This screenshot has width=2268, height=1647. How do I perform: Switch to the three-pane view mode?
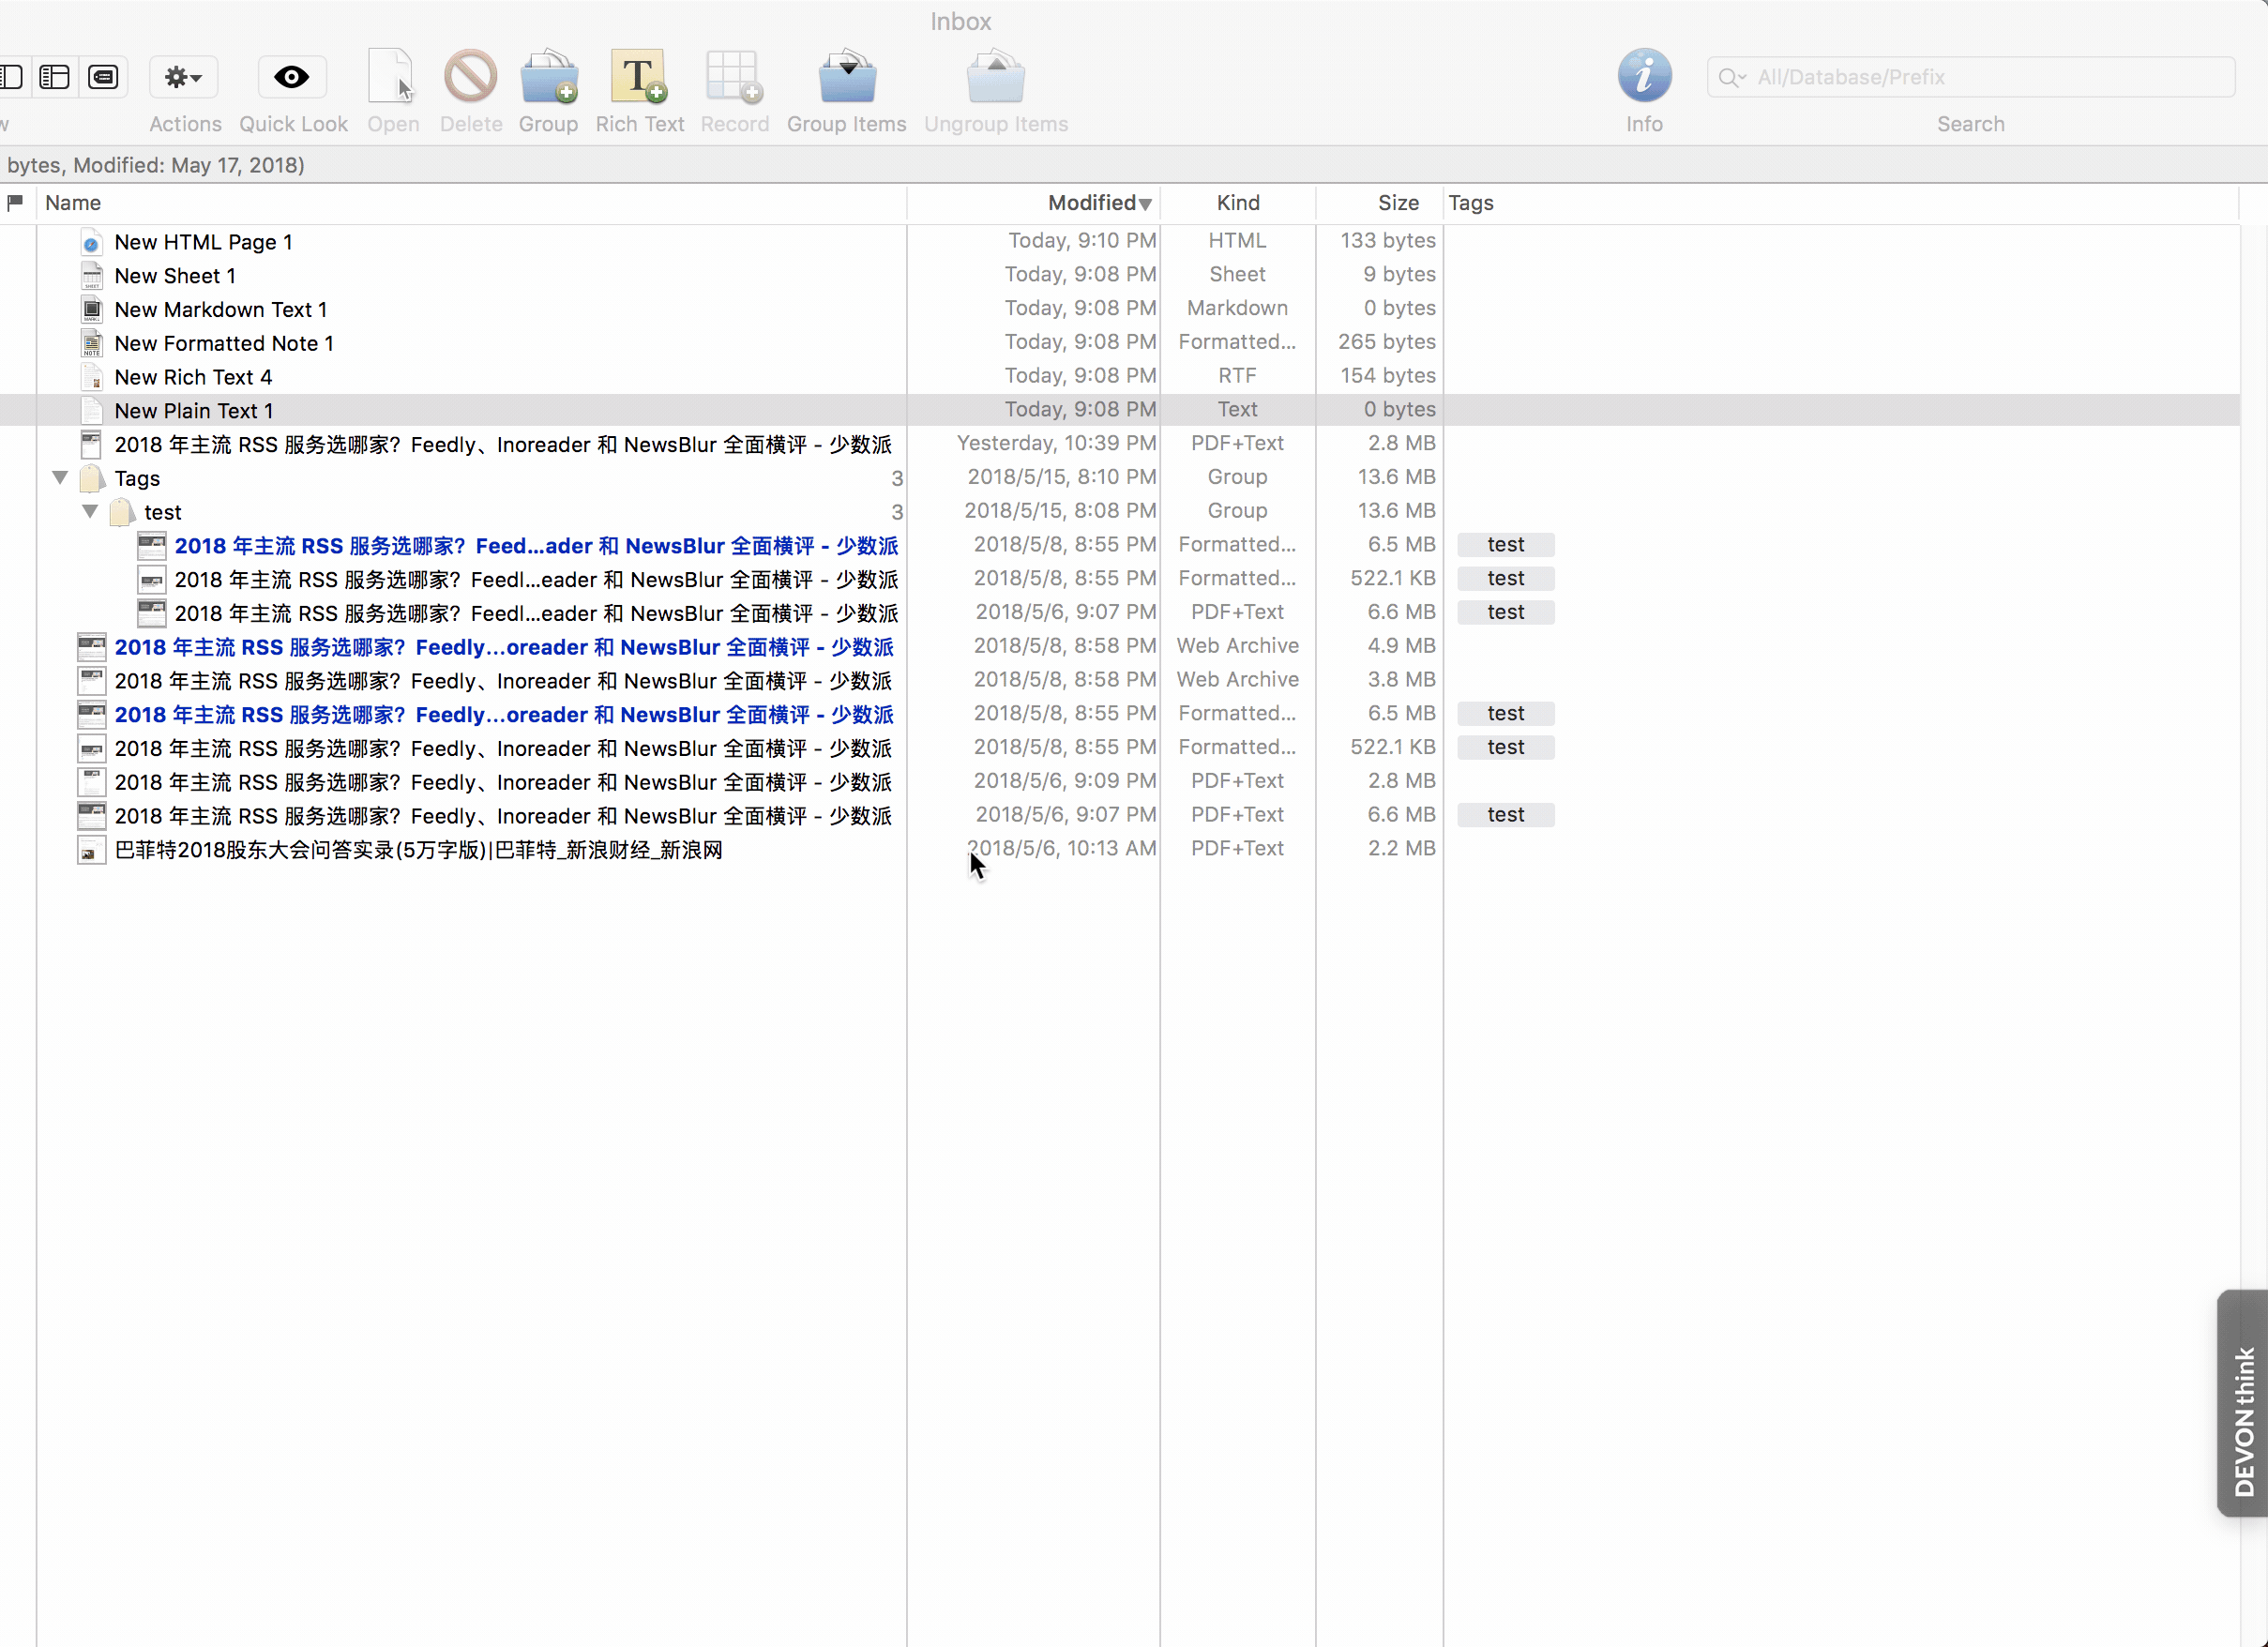pyautogui.click(x=55, y=77)
